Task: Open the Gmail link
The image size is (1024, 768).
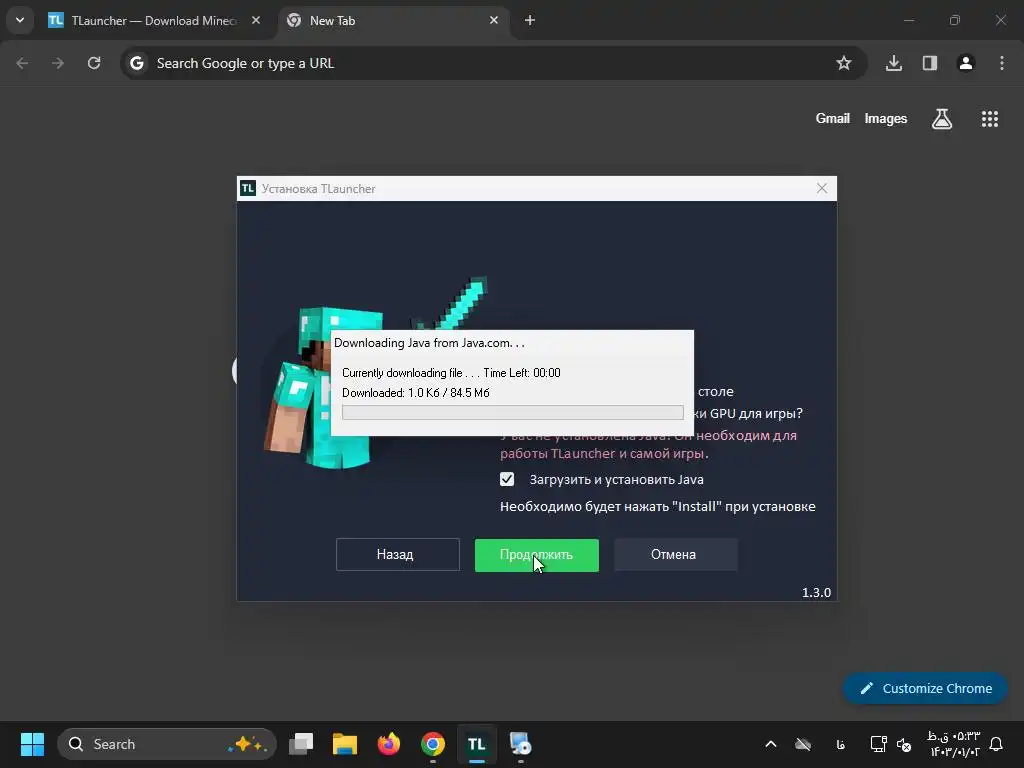Action: coord(833,118)
